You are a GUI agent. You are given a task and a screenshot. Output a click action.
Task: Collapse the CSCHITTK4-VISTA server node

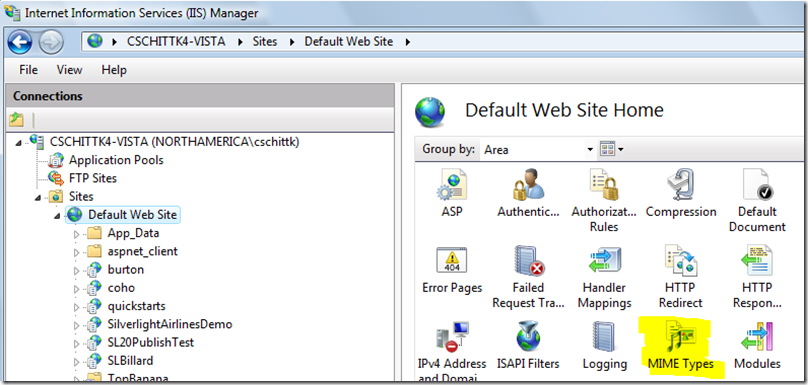click(19, 142)
